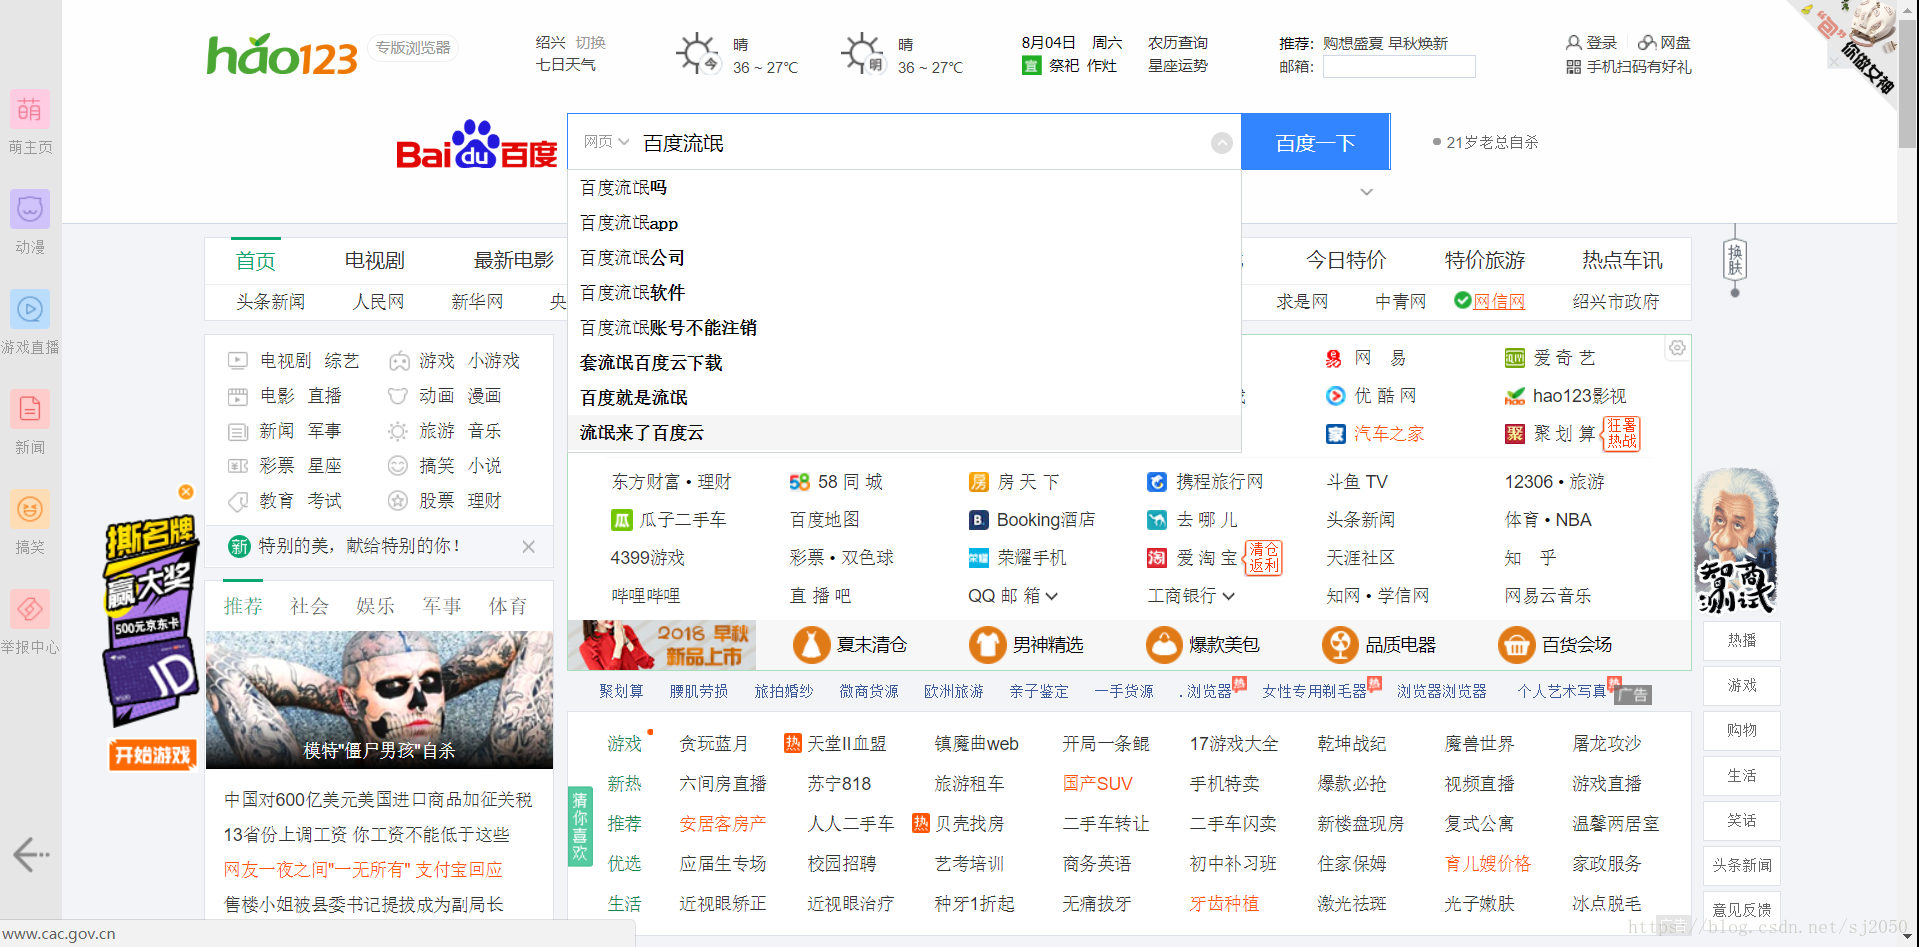
Task: Click the 换肤 skin lantern icon
Action: click(1735, 262)
